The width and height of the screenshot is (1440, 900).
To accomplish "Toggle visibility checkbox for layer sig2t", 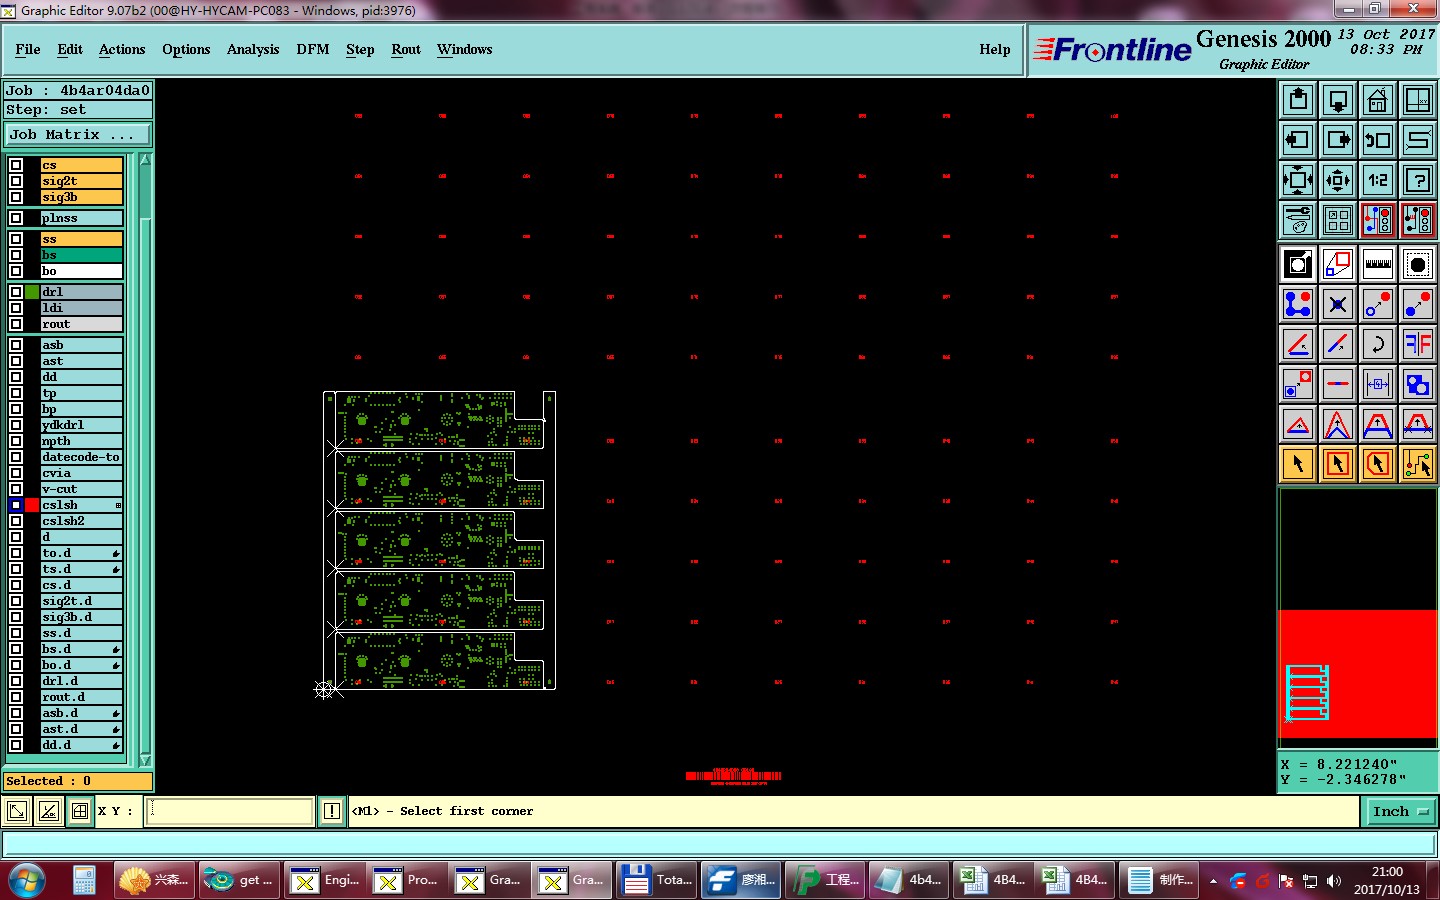I will click(x=16, y=181).
